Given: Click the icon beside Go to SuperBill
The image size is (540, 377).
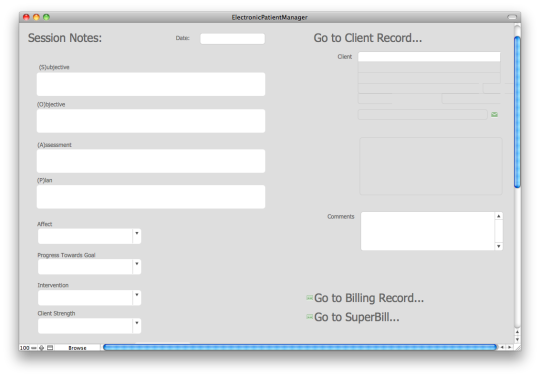Looking at the screenshot, I should (310, 316).
